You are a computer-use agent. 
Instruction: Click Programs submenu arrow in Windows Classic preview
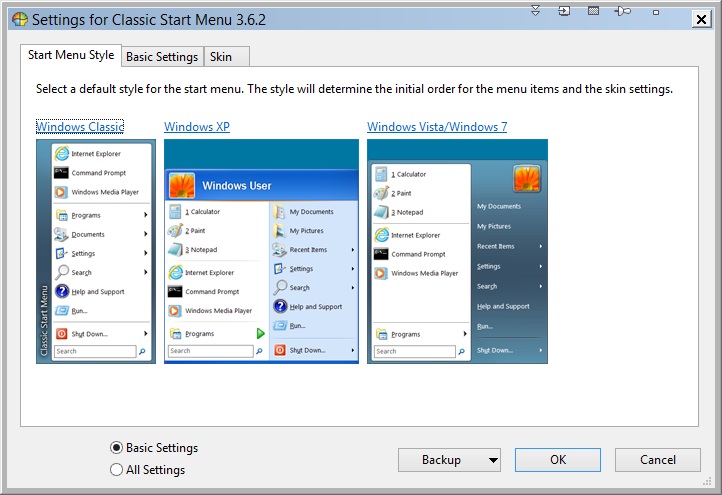click(146, 215)
